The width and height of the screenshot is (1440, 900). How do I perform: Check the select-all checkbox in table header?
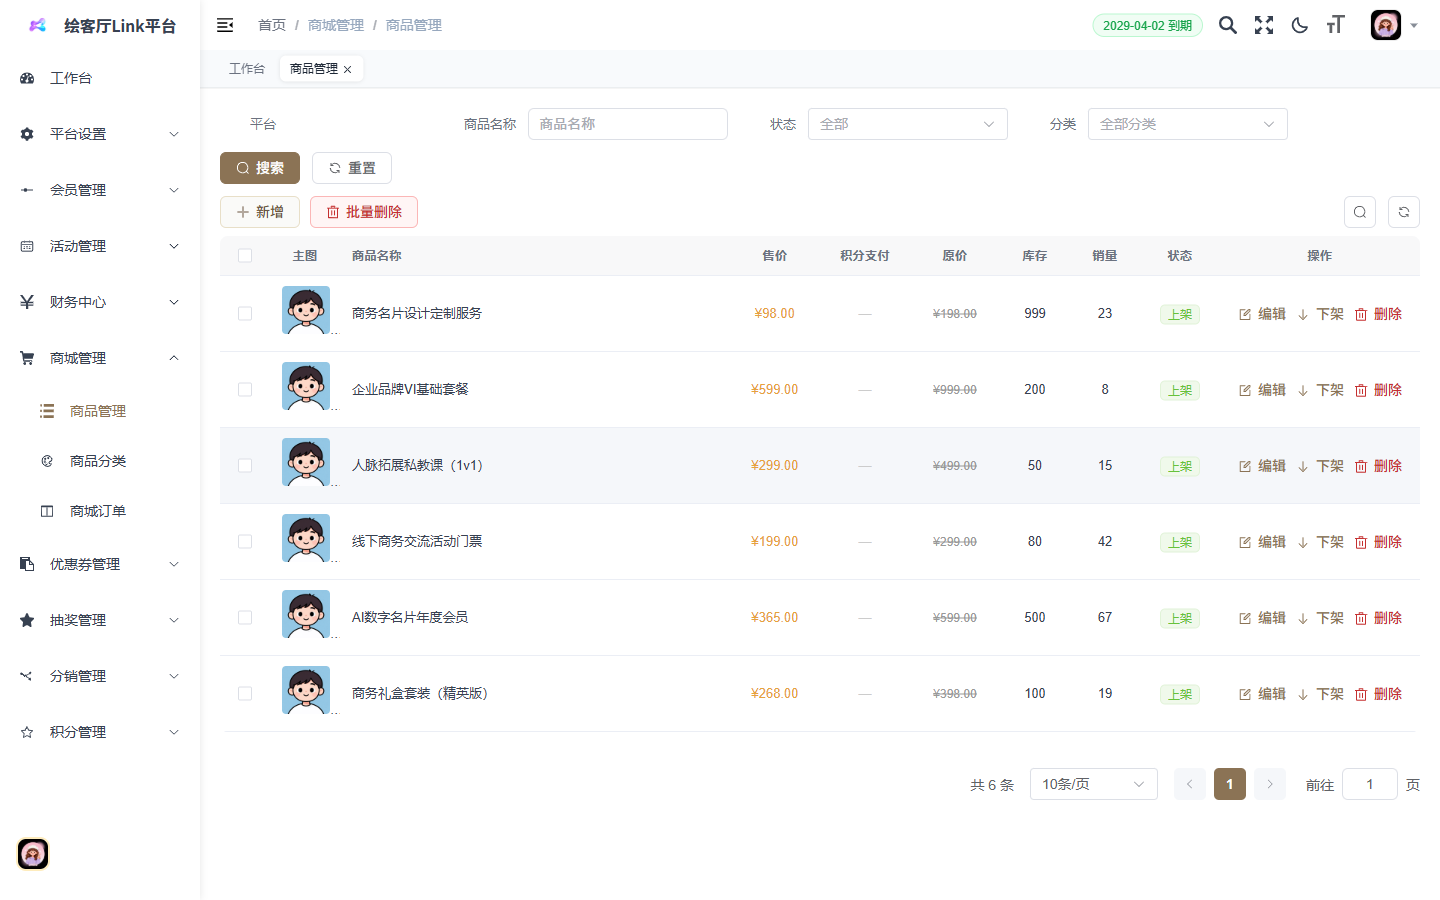point(245,255)
